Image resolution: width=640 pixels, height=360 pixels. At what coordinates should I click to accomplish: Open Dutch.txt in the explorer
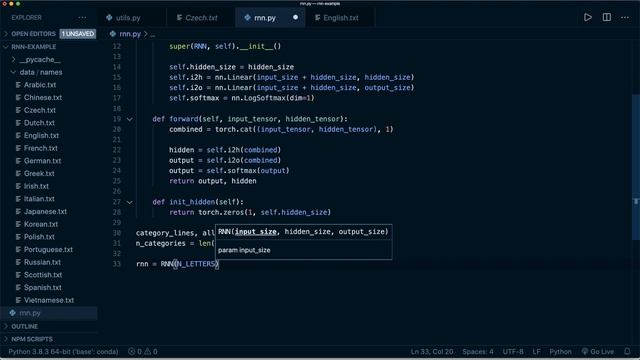coord(39,123)
